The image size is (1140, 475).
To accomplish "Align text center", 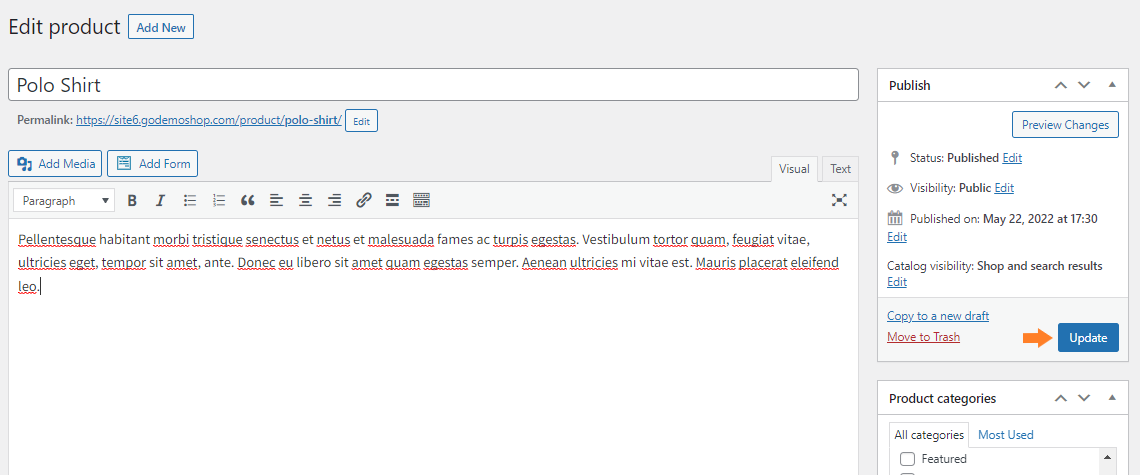I will point(305,201).
